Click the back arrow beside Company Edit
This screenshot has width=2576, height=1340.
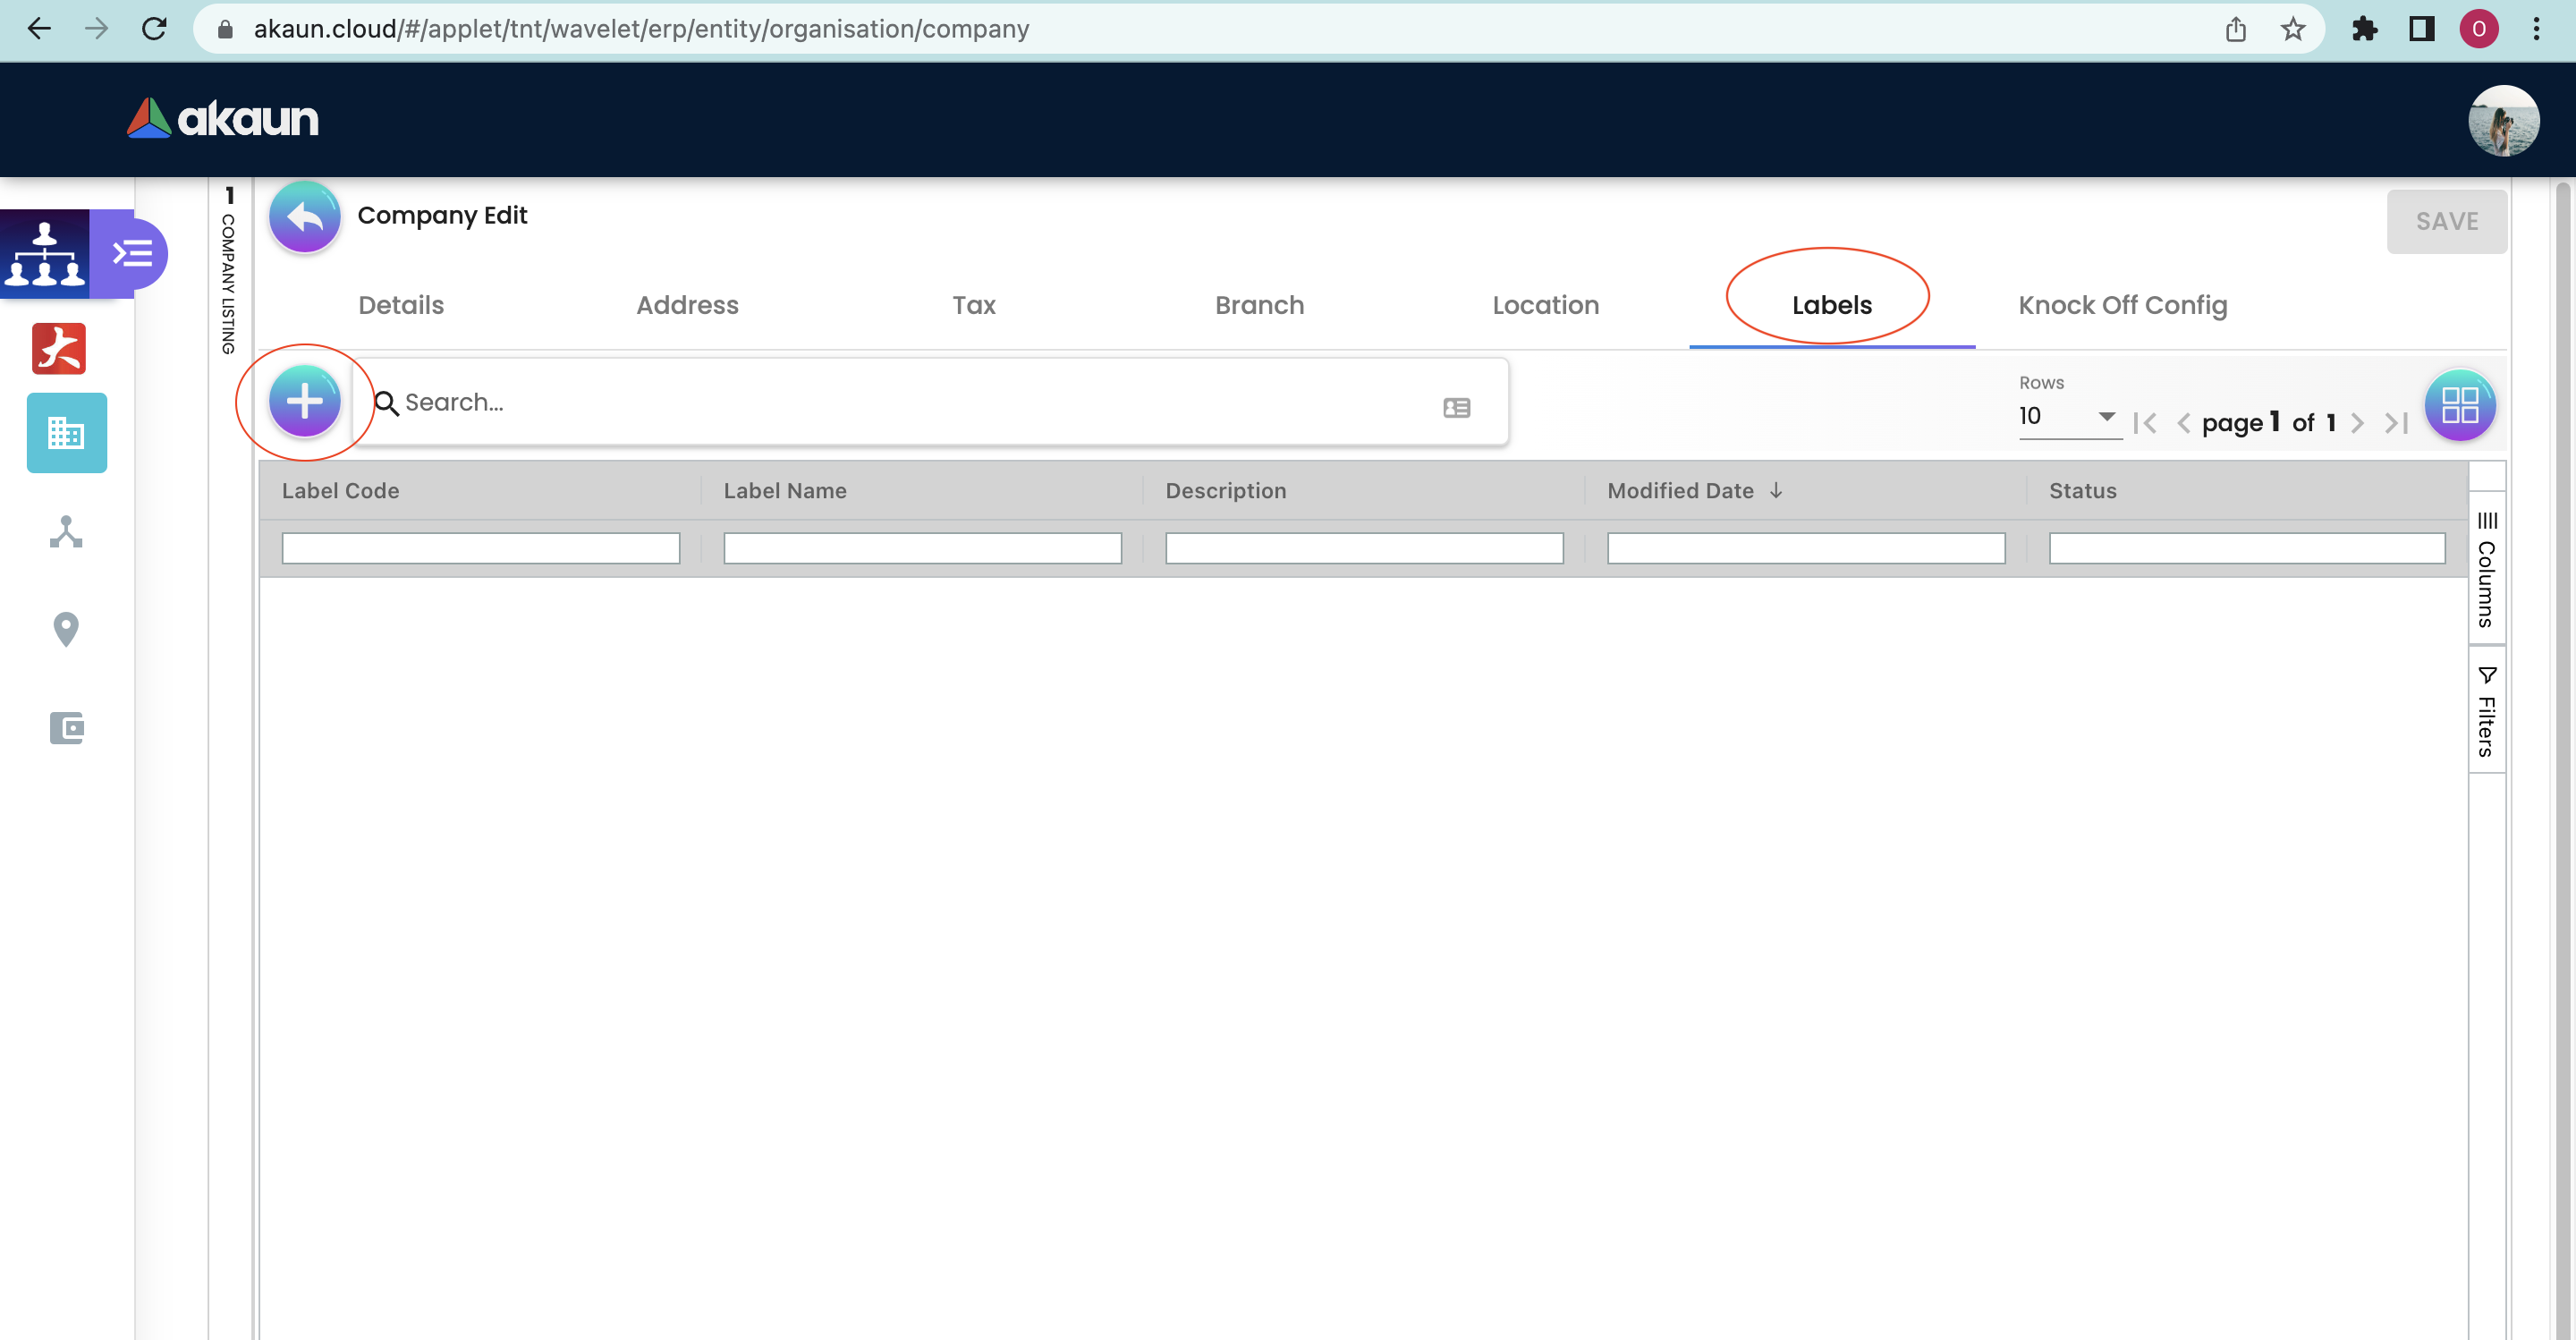[304, 217]
